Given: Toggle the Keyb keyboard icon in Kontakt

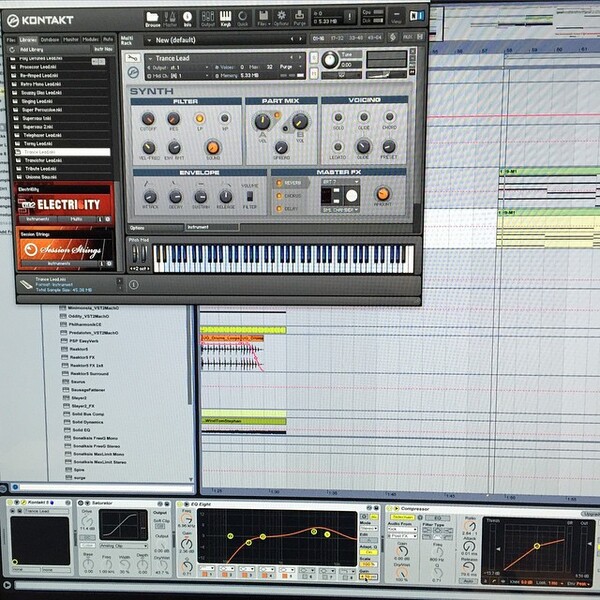Looking at the screenshot, I should point(225,18).
